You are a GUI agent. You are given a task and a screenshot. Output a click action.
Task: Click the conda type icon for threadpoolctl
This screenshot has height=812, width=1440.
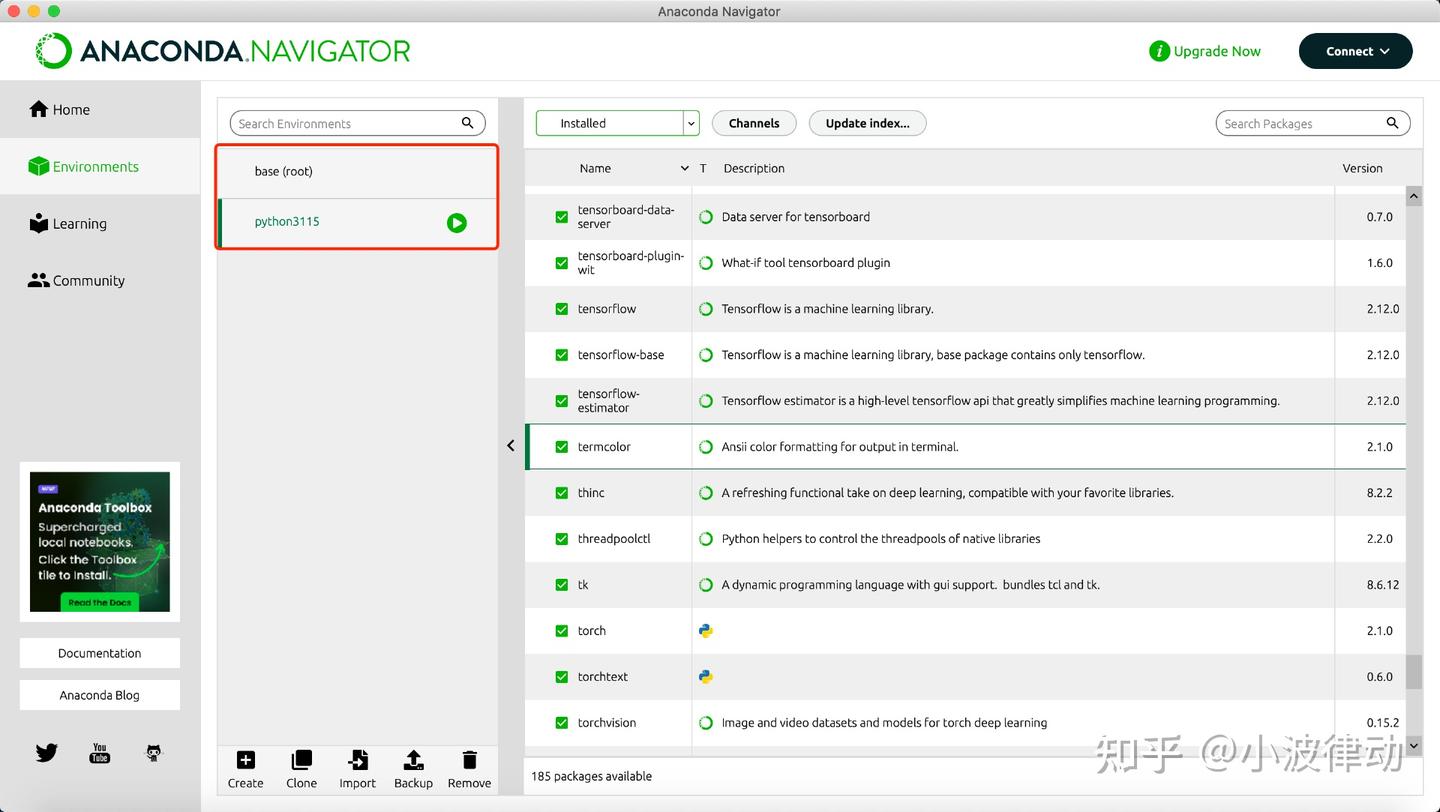pyautogui.click(x=706, y=539)
